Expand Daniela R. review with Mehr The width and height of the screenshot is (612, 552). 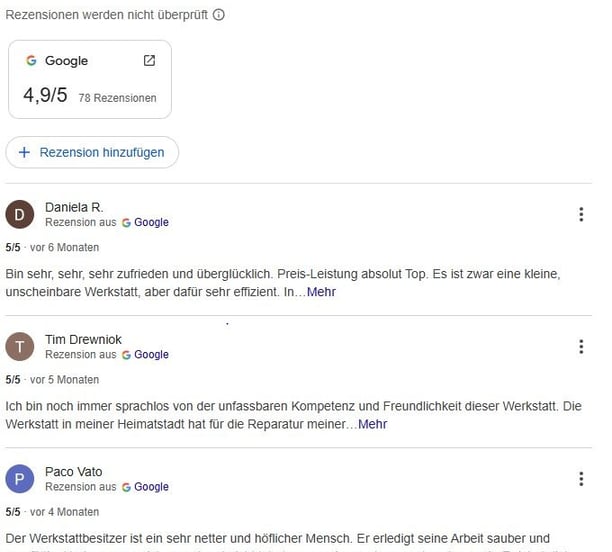tap(321, 292)
